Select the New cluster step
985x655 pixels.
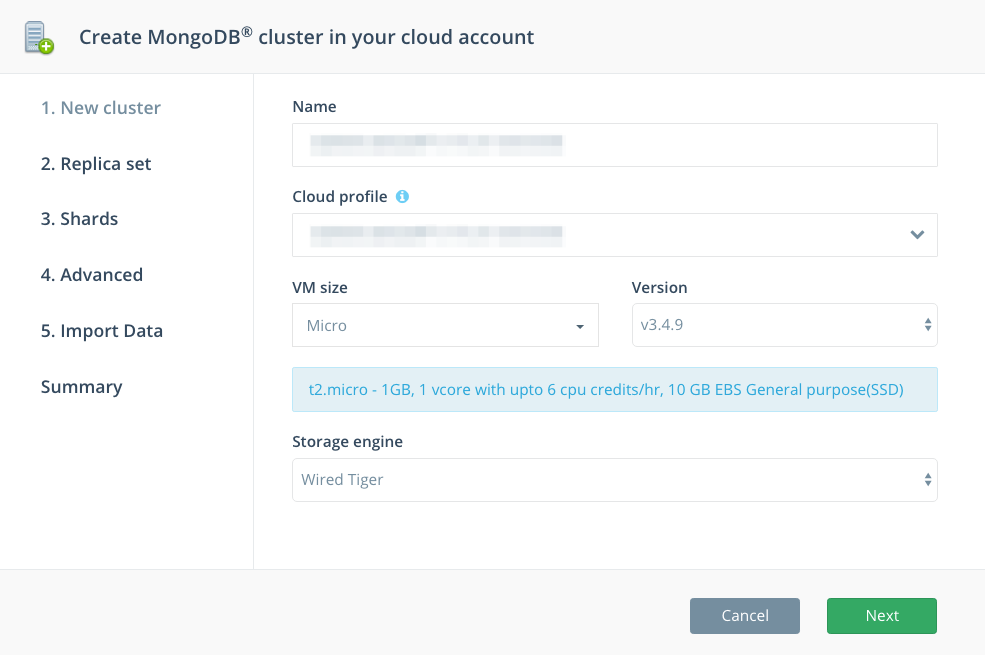[101, 108]
